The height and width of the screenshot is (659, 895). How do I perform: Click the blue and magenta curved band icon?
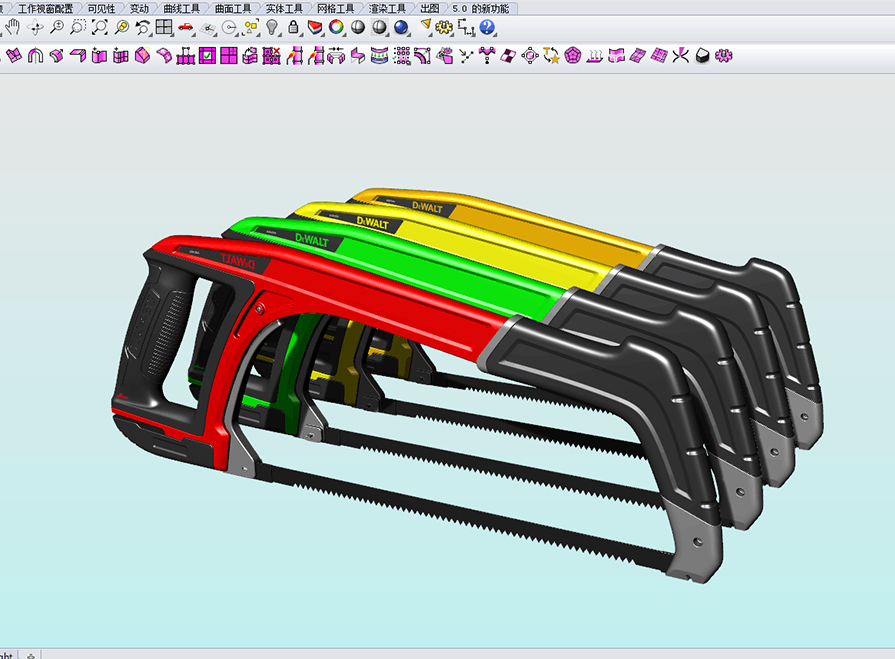coord(380,56)
